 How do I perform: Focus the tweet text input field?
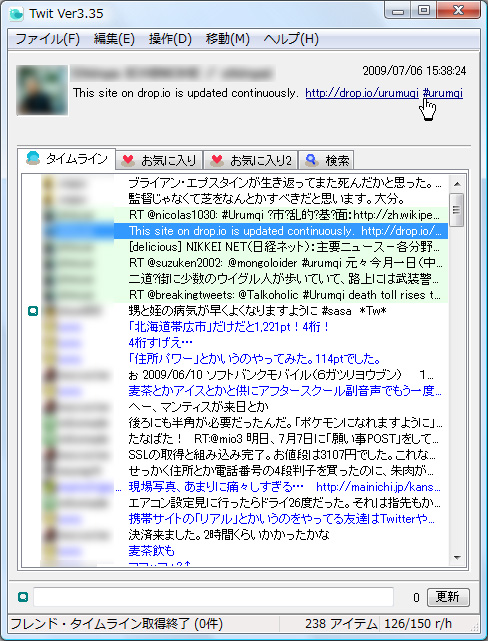click(x=213, y=597)
